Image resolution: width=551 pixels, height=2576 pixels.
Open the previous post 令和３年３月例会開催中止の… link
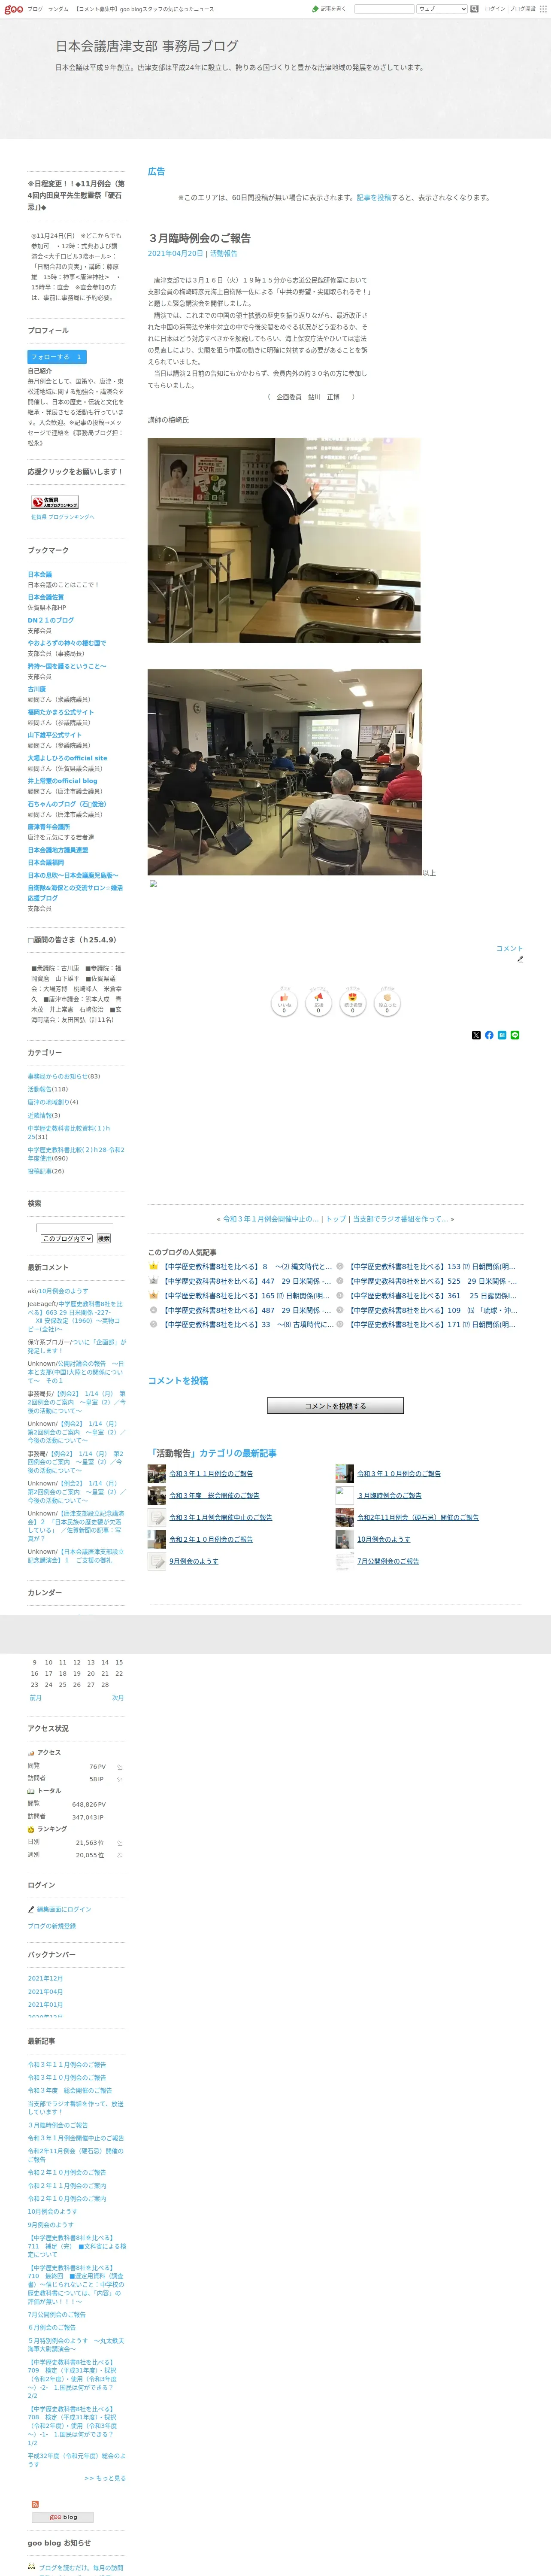click(x=271, y=1219)
